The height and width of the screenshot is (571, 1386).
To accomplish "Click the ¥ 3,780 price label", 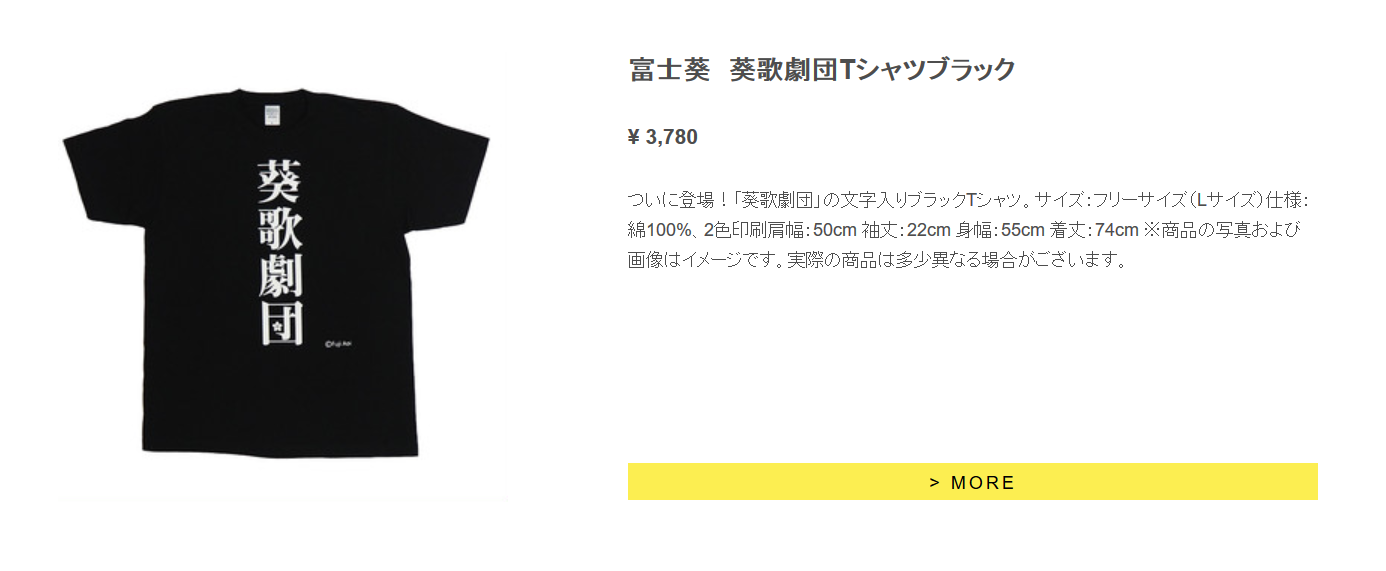I will pos(662,137).
